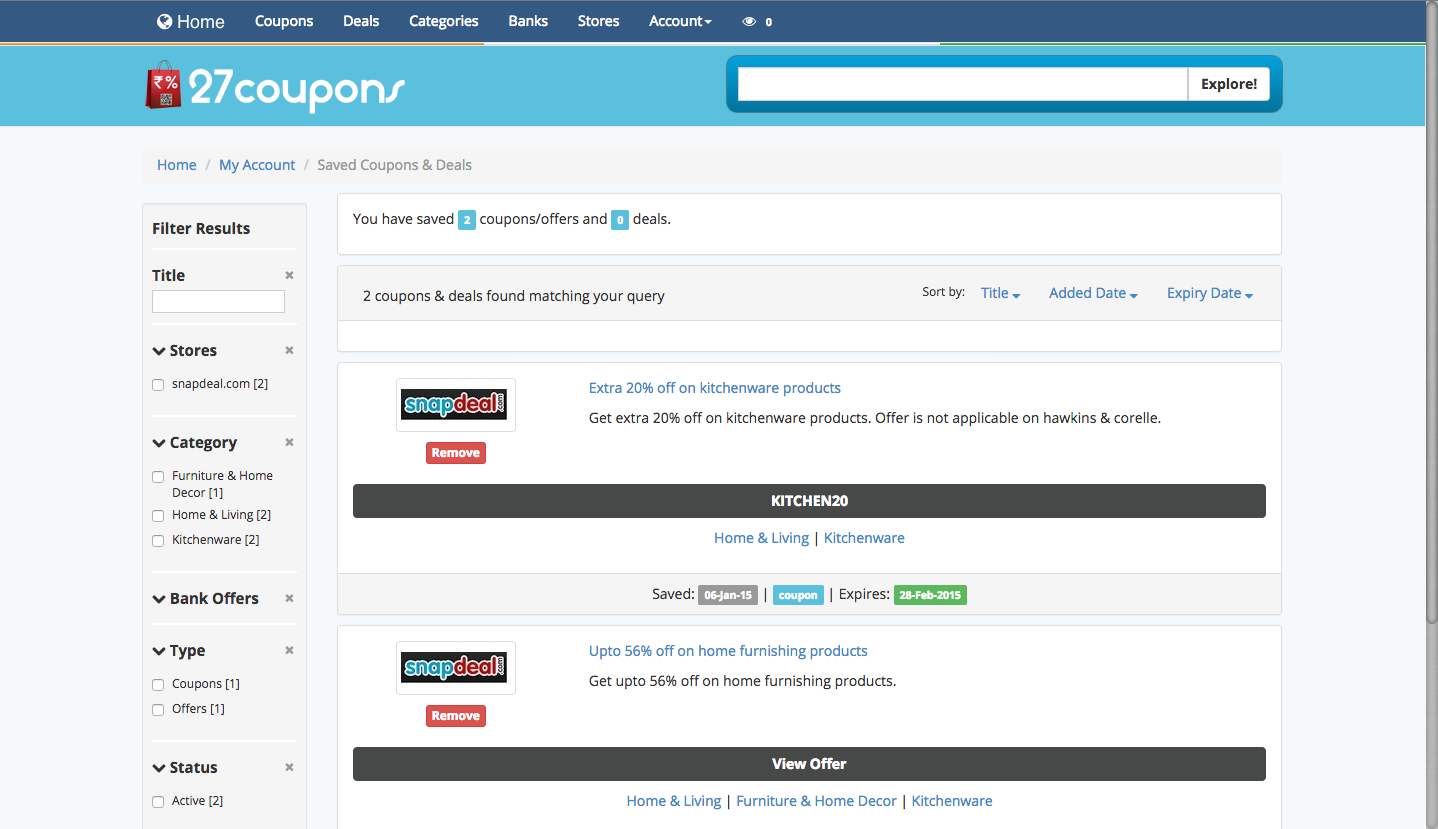
Task: Sort results by Added Date
Action: [x=1093, y=293]
